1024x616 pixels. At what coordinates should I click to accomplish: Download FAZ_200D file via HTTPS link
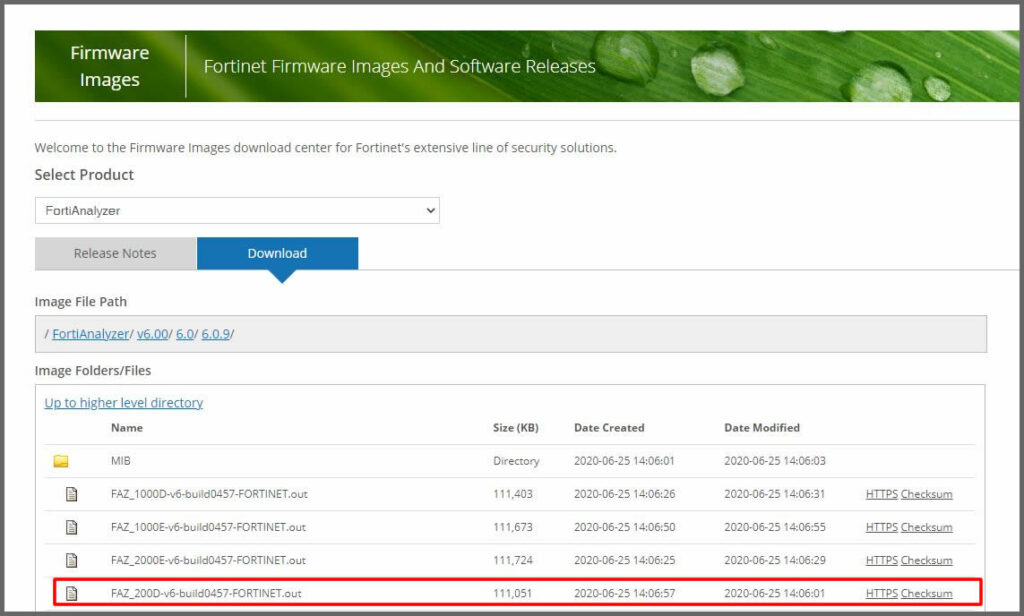click(882, 593)
